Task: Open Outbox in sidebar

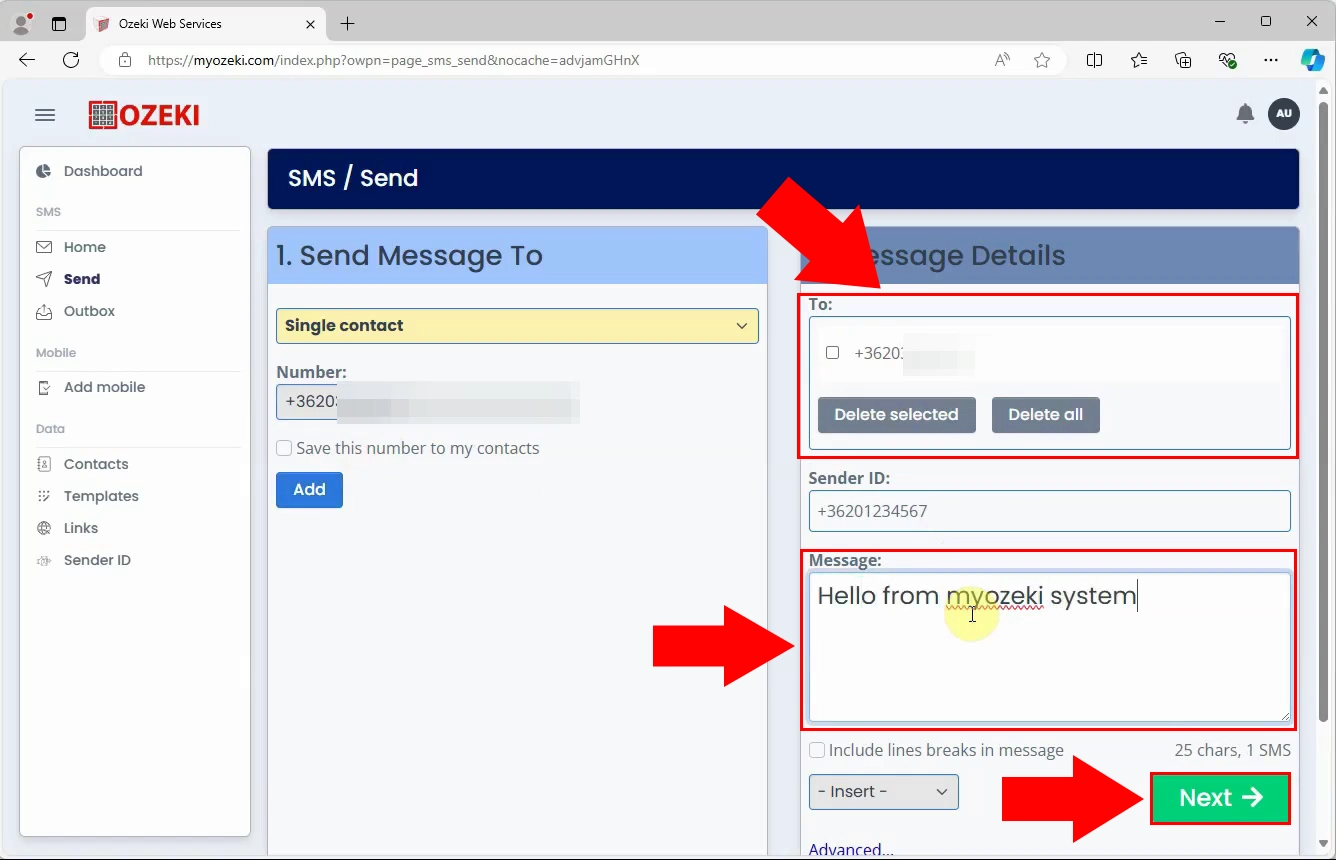Action: tap(89, 311)
